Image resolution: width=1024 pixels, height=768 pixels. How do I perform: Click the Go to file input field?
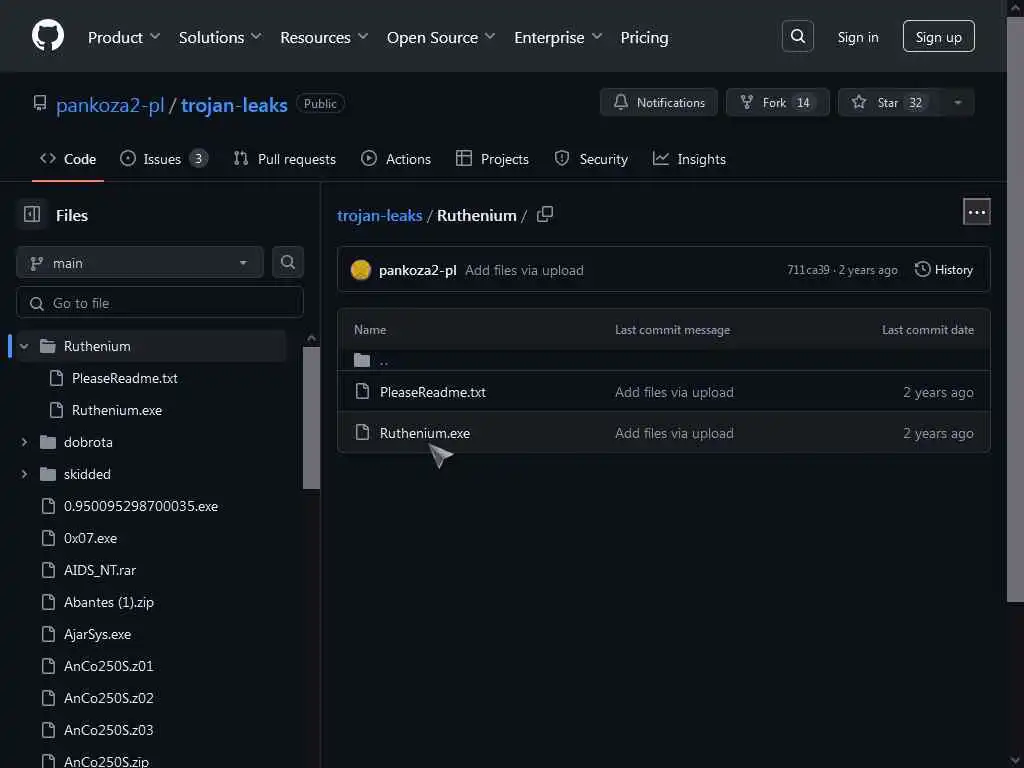160,303
